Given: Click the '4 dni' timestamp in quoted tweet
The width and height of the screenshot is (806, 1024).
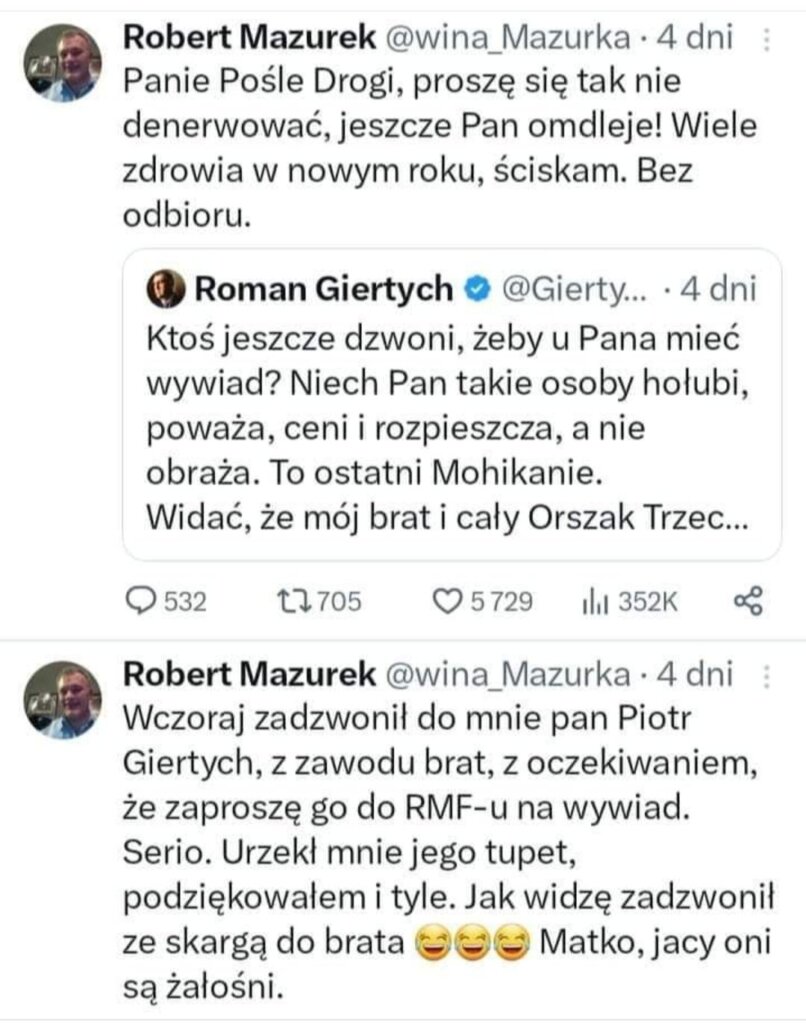Looking at the screenshot, I should [717, 290].
